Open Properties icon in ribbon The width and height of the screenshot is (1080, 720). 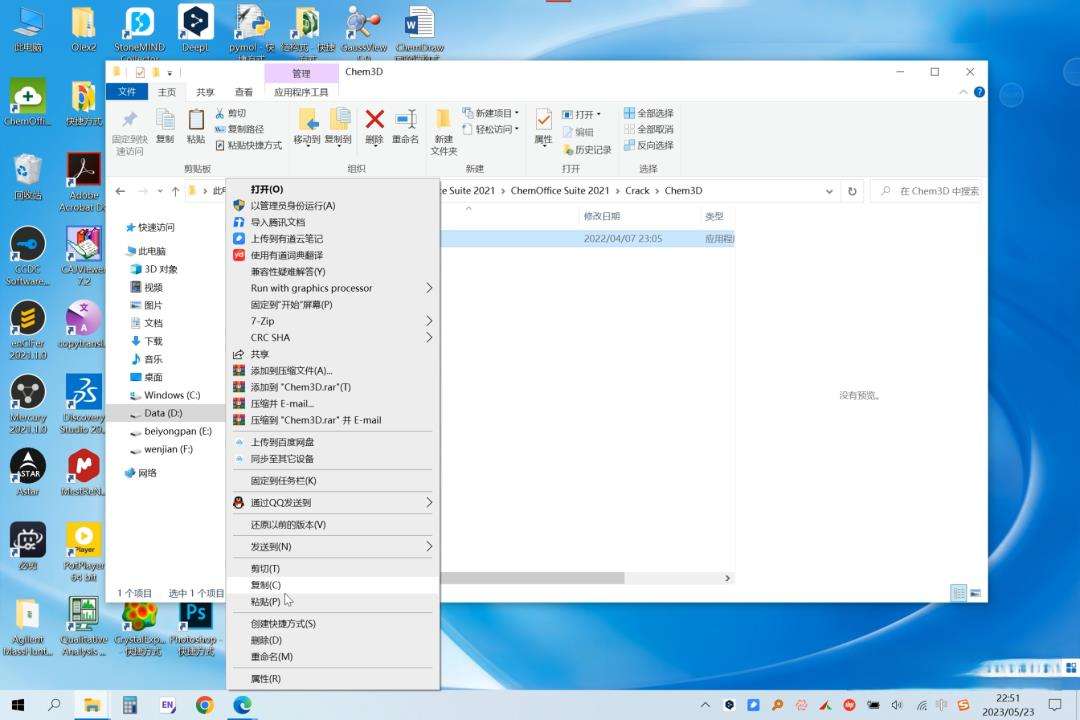(x=543, y=121)
